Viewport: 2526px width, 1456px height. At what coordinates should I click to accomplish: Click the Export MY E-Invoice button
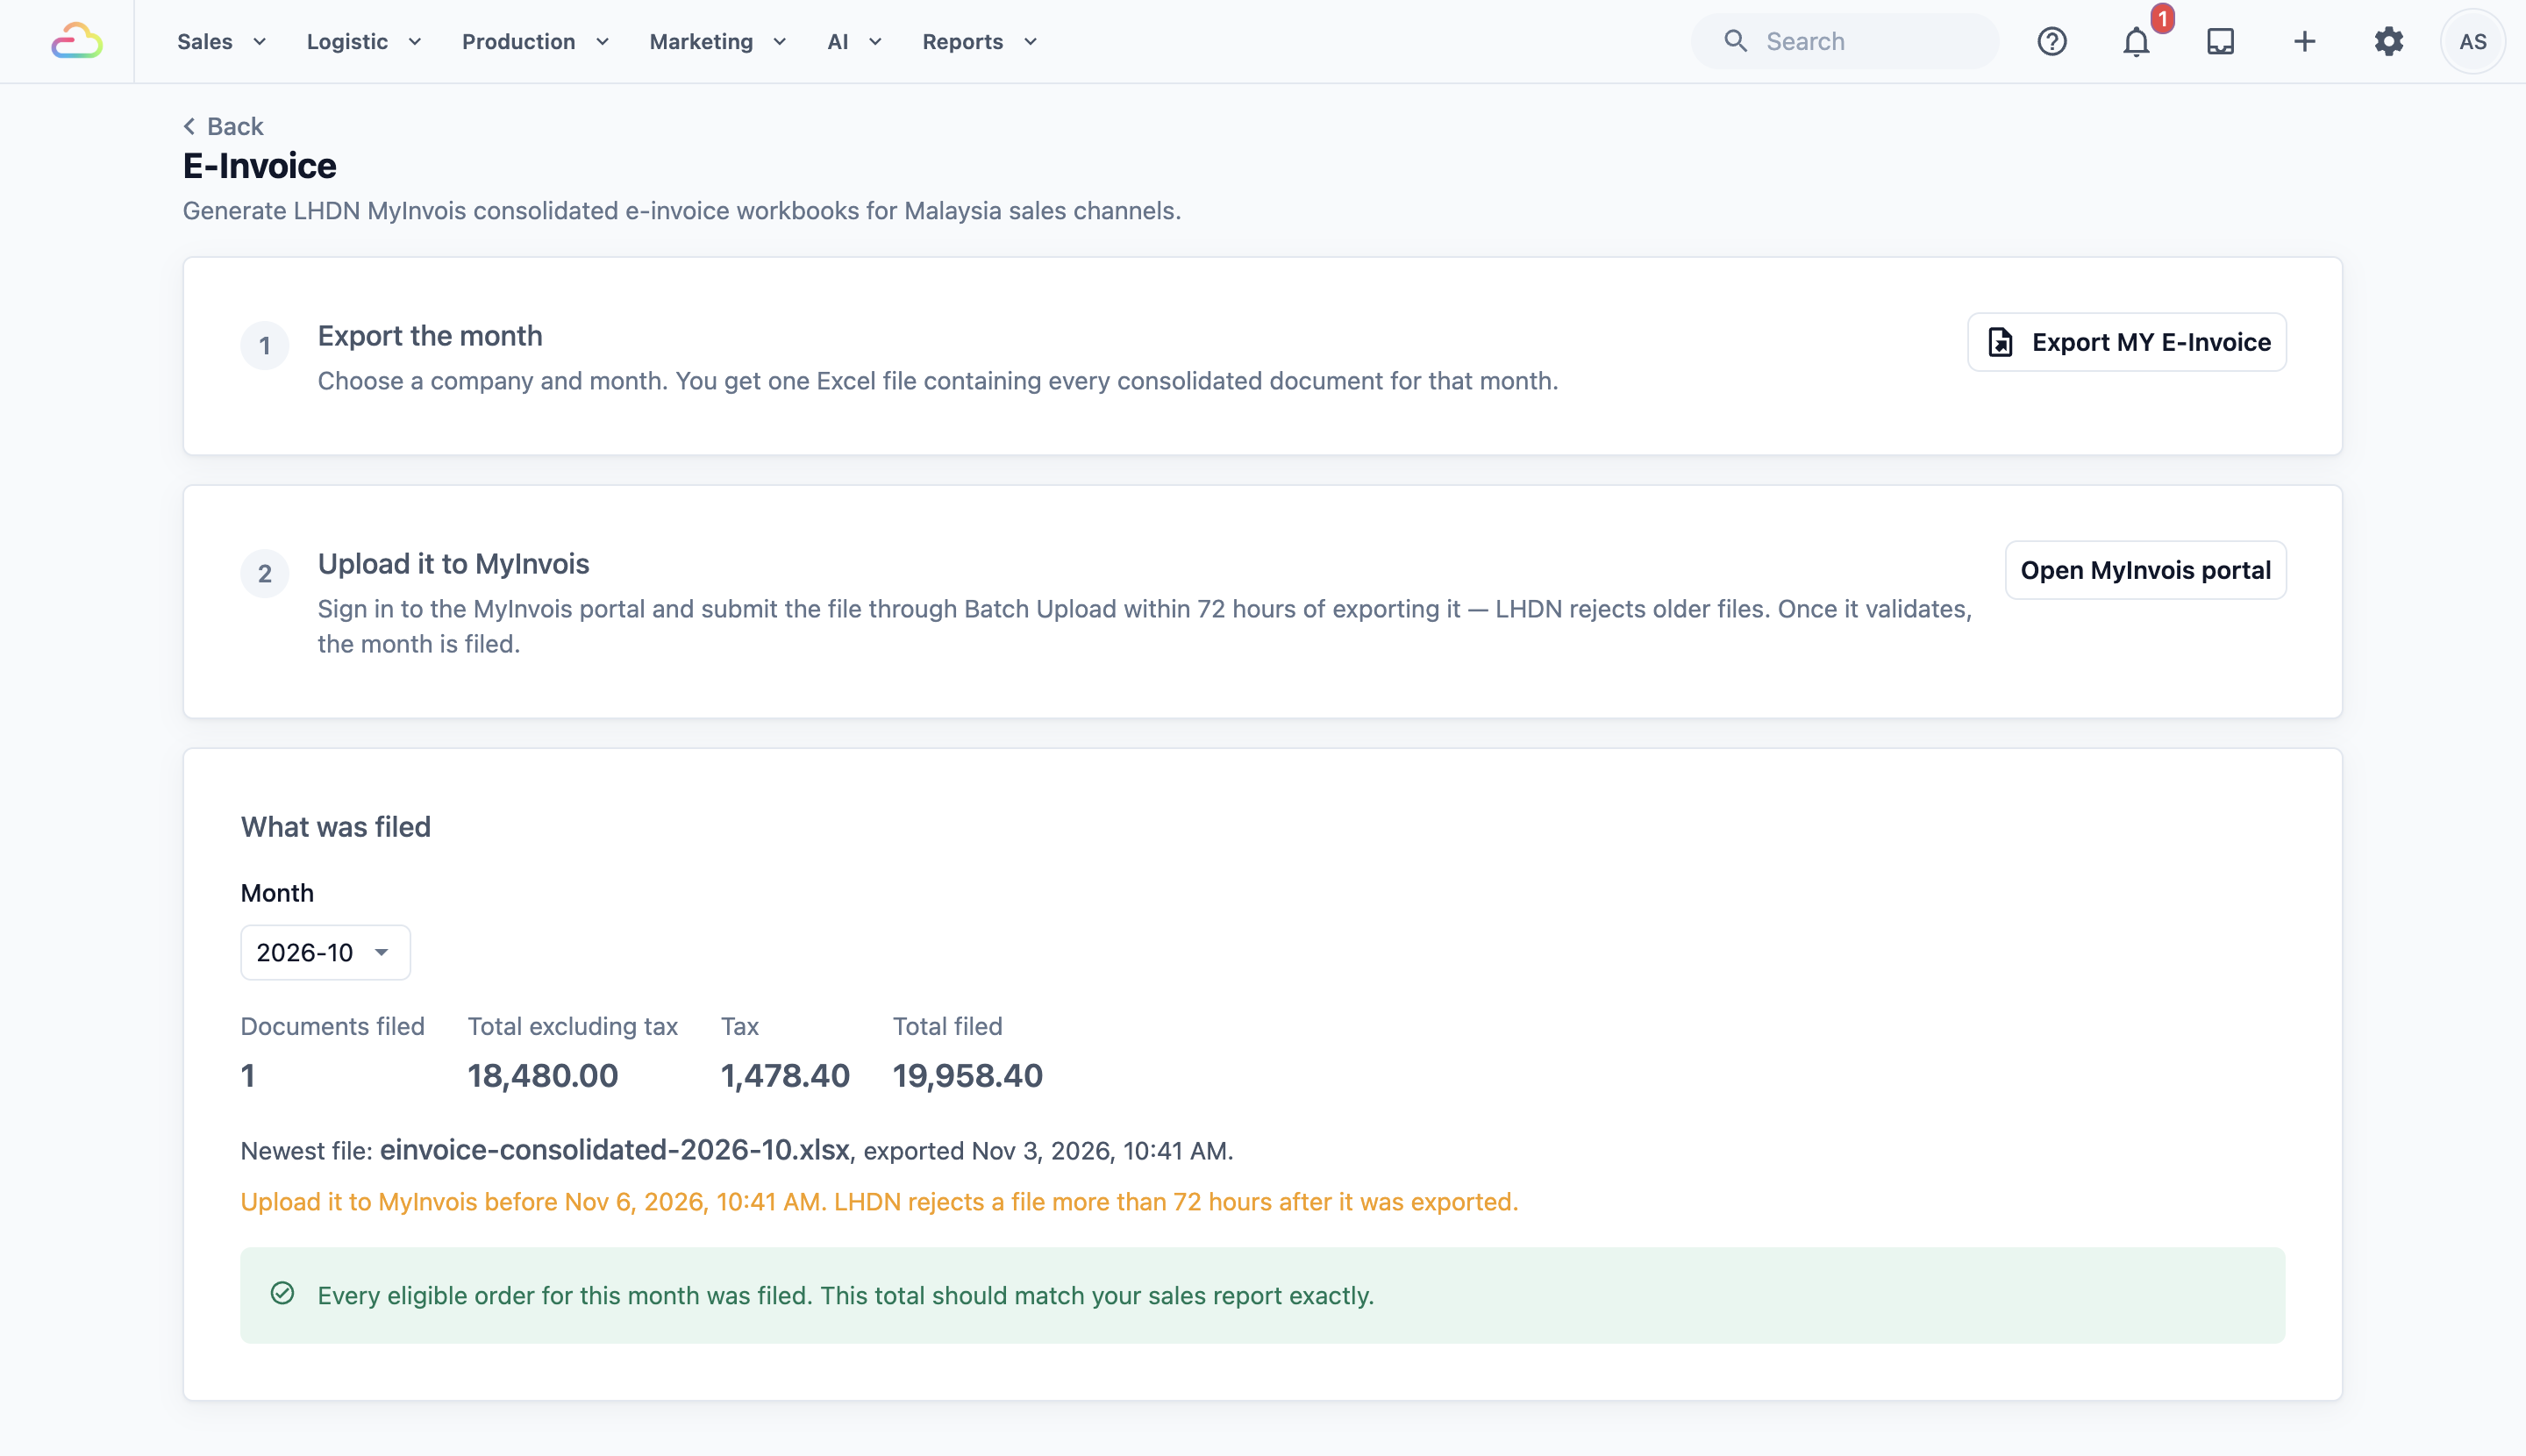coord(2126,342)
